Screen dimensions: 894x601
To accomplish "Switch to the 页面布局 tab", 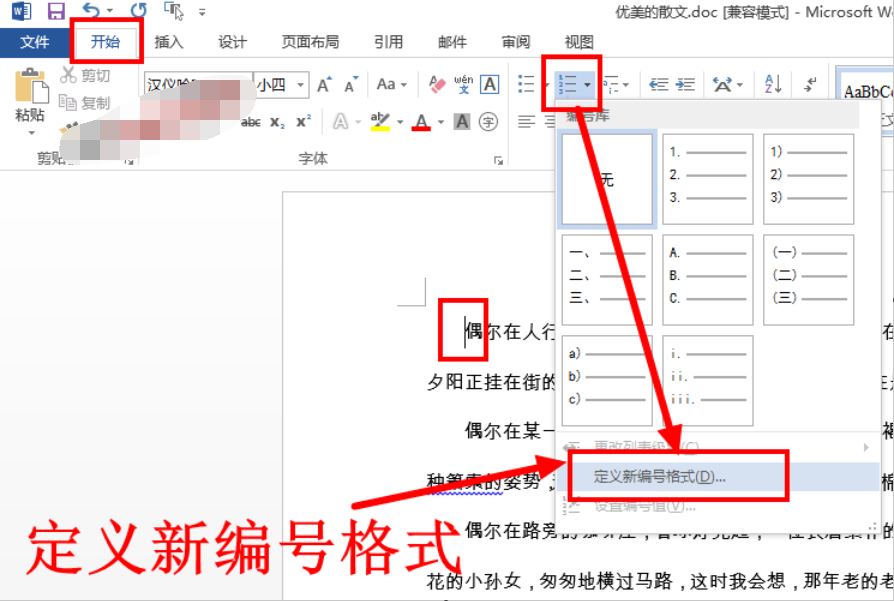I will click(310, 42).
